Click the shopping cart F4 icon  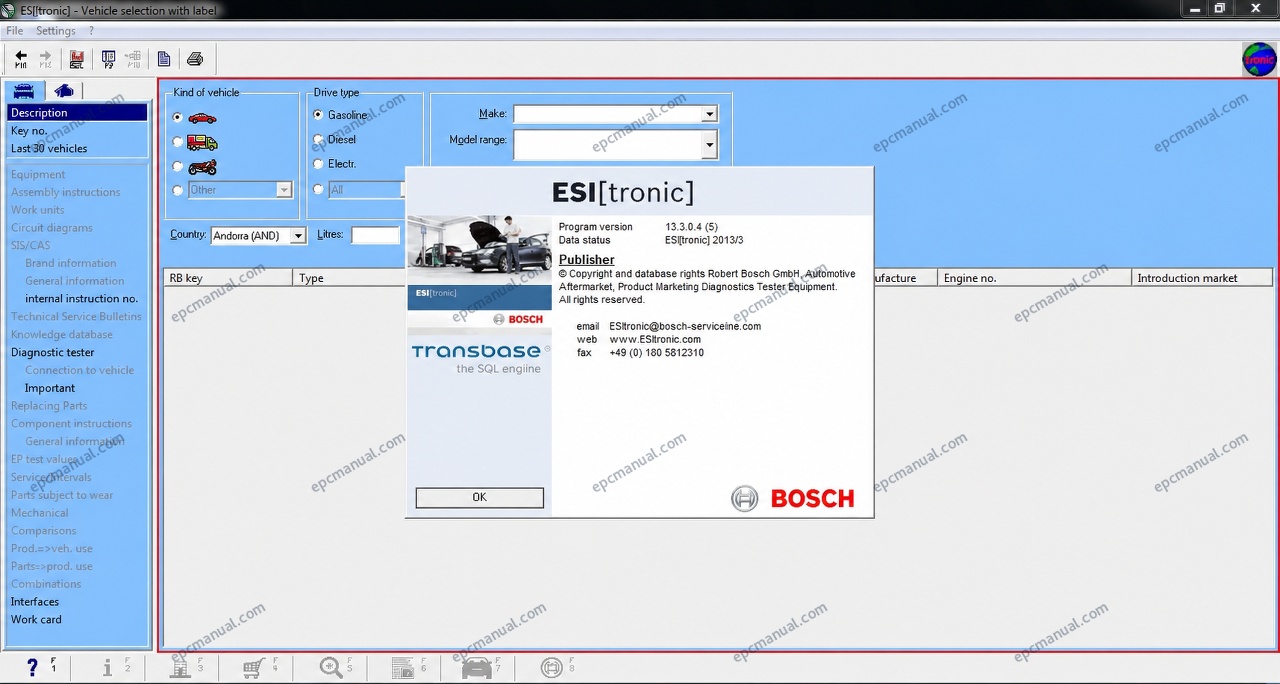(x=254, y=667)
